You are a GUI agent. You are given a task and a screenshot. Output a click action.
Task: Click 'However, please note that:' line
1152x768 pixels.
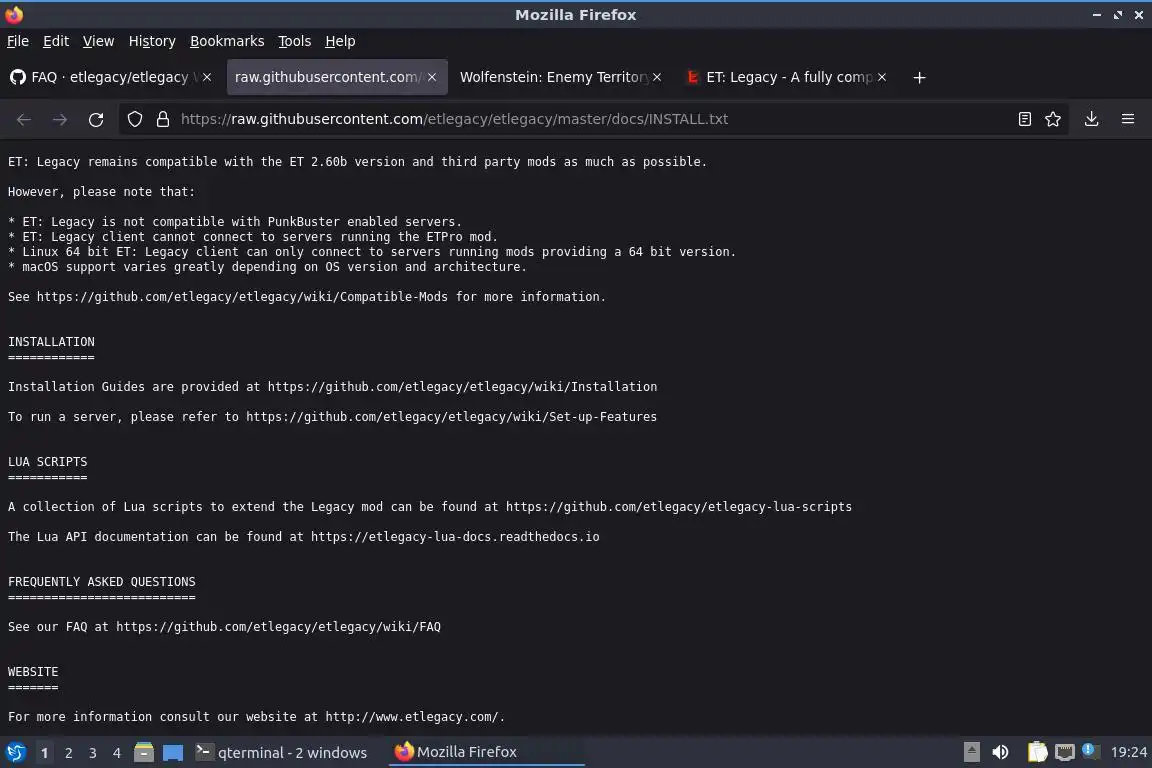pyautogui.click(x=101, y=192)
